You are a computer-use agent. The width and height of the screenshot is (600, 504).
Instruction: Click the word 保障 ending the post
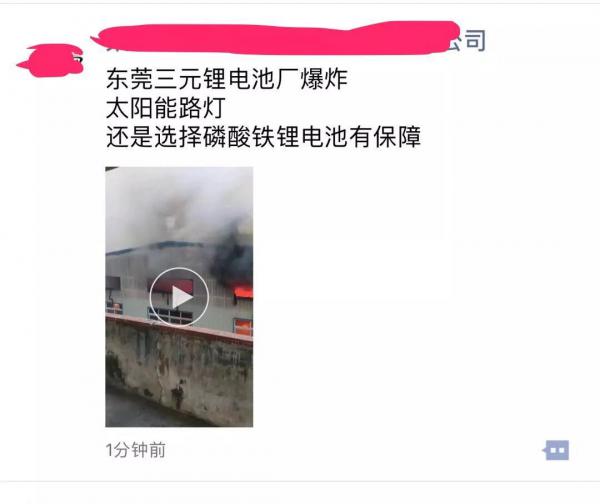398,137
